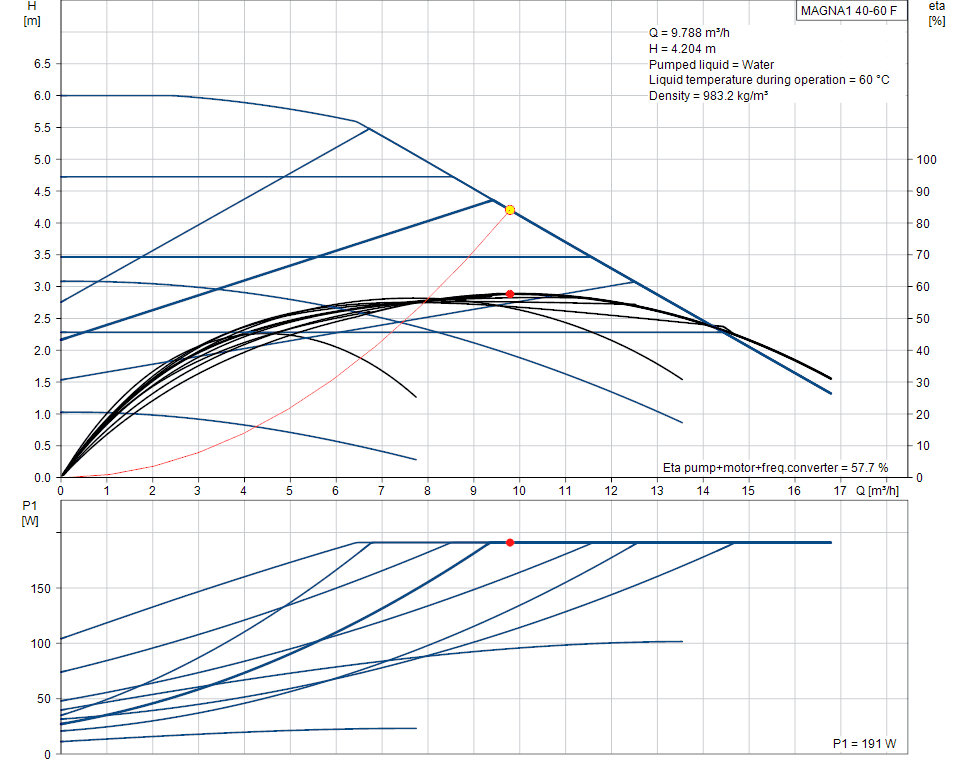The width and height of the screenshot is (968, 764).
Task: Click the red marker on P1 power curve
Action: click(x=510, y=542)
